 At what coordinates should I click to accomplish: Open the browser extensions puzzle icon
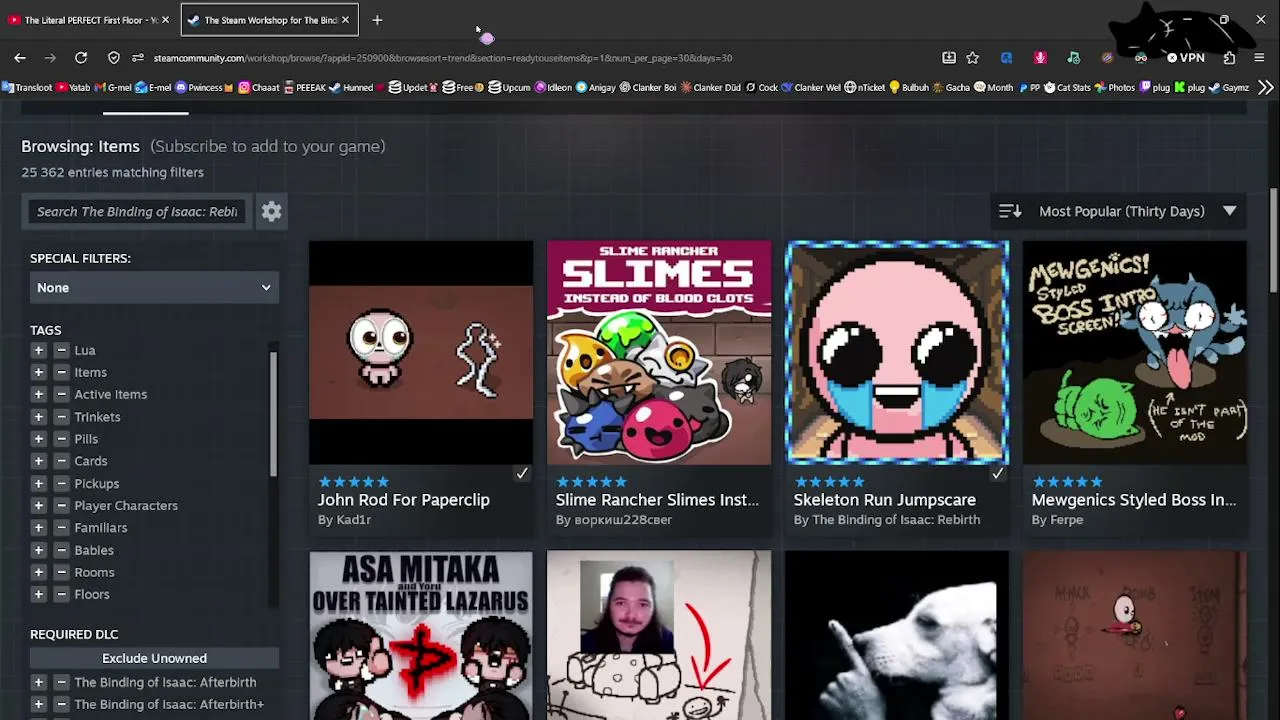click(1229, 58)
